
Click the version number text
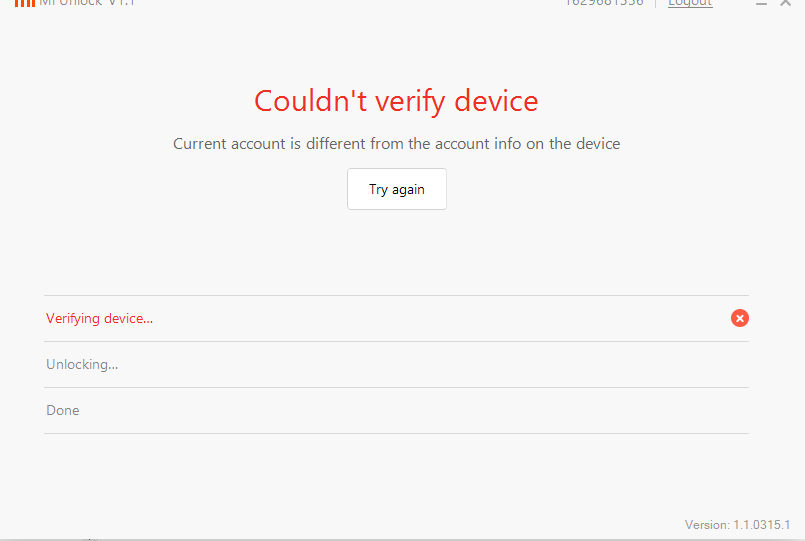737,525
